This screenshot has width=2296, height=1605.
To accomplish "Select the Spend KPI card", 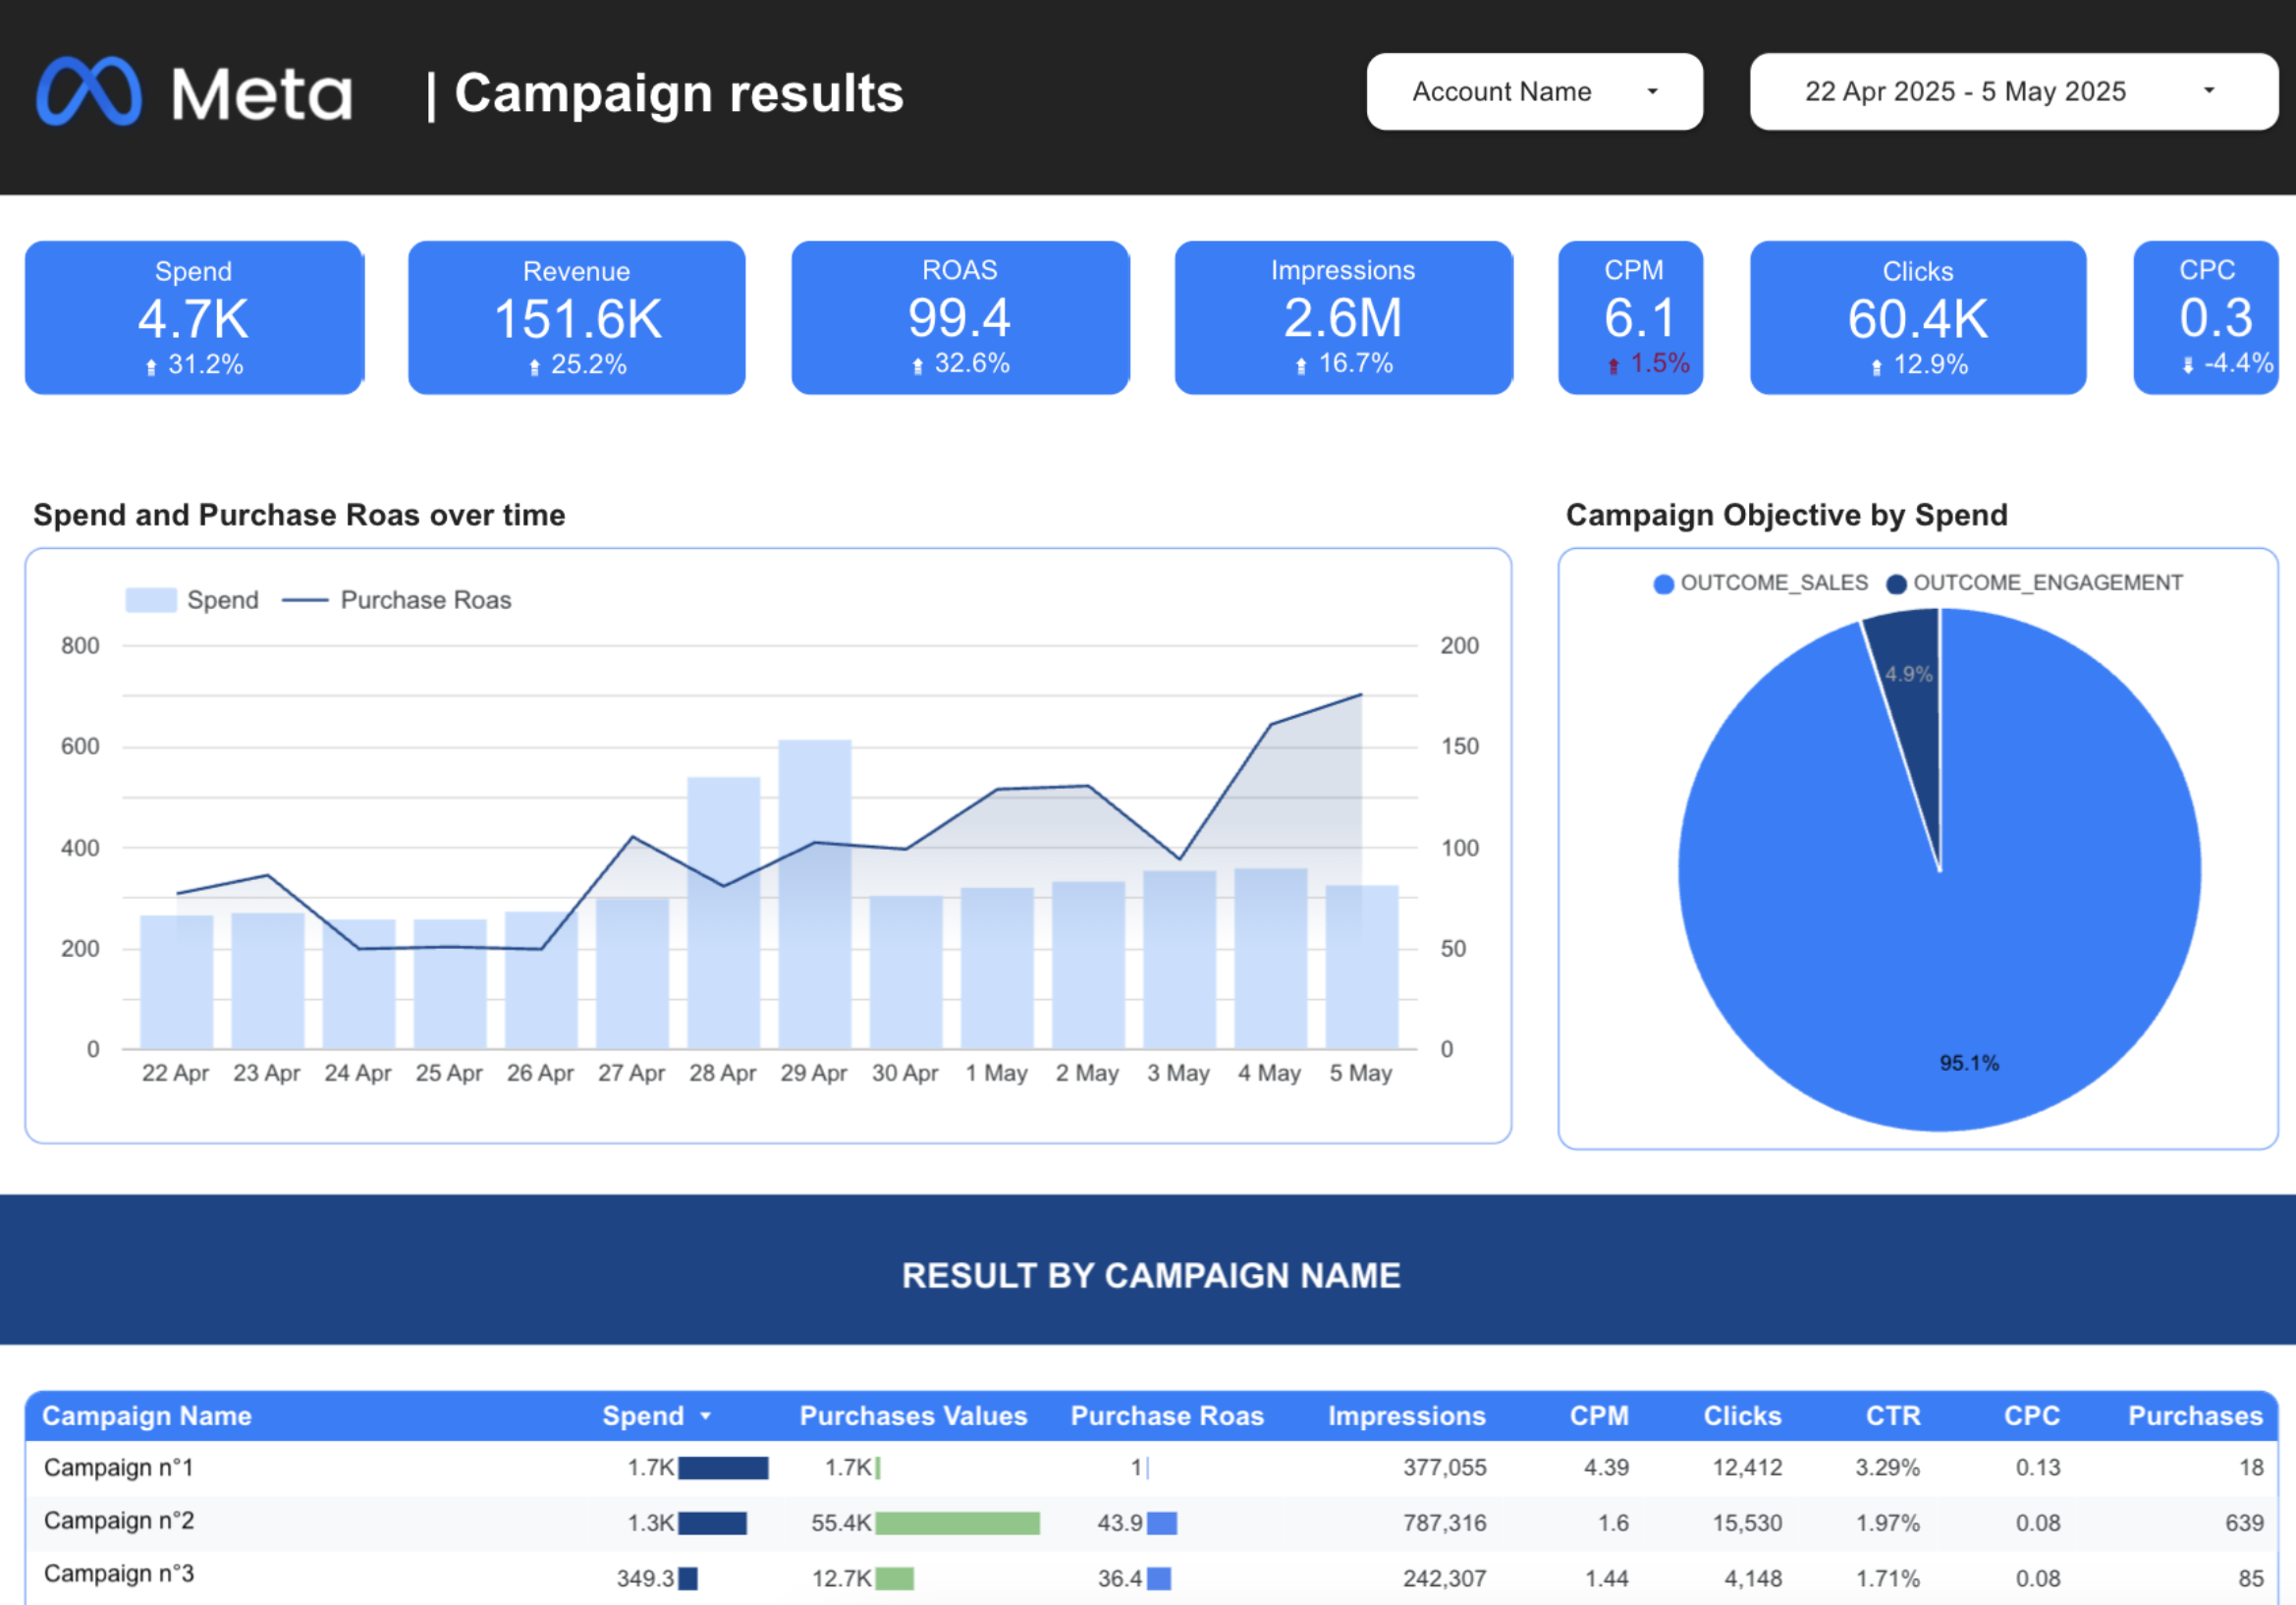I will click(193, 317).
